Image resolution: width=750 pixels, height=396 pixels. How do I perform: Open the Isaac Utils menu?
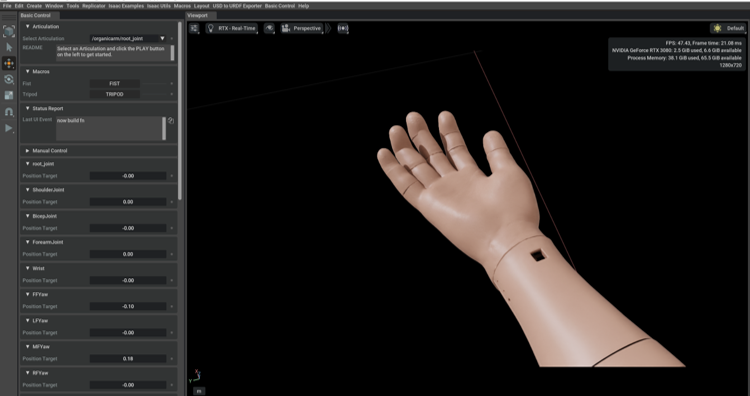(159, 6)
